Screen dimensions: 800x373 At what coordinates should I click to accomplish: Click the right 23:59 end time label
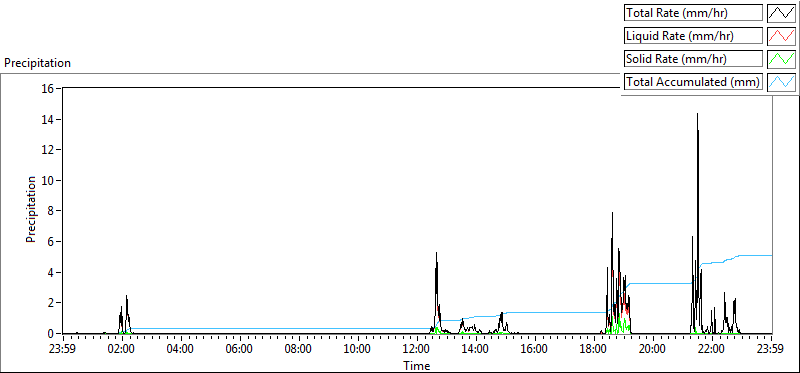pyautogui.click(x=771, y=350)
